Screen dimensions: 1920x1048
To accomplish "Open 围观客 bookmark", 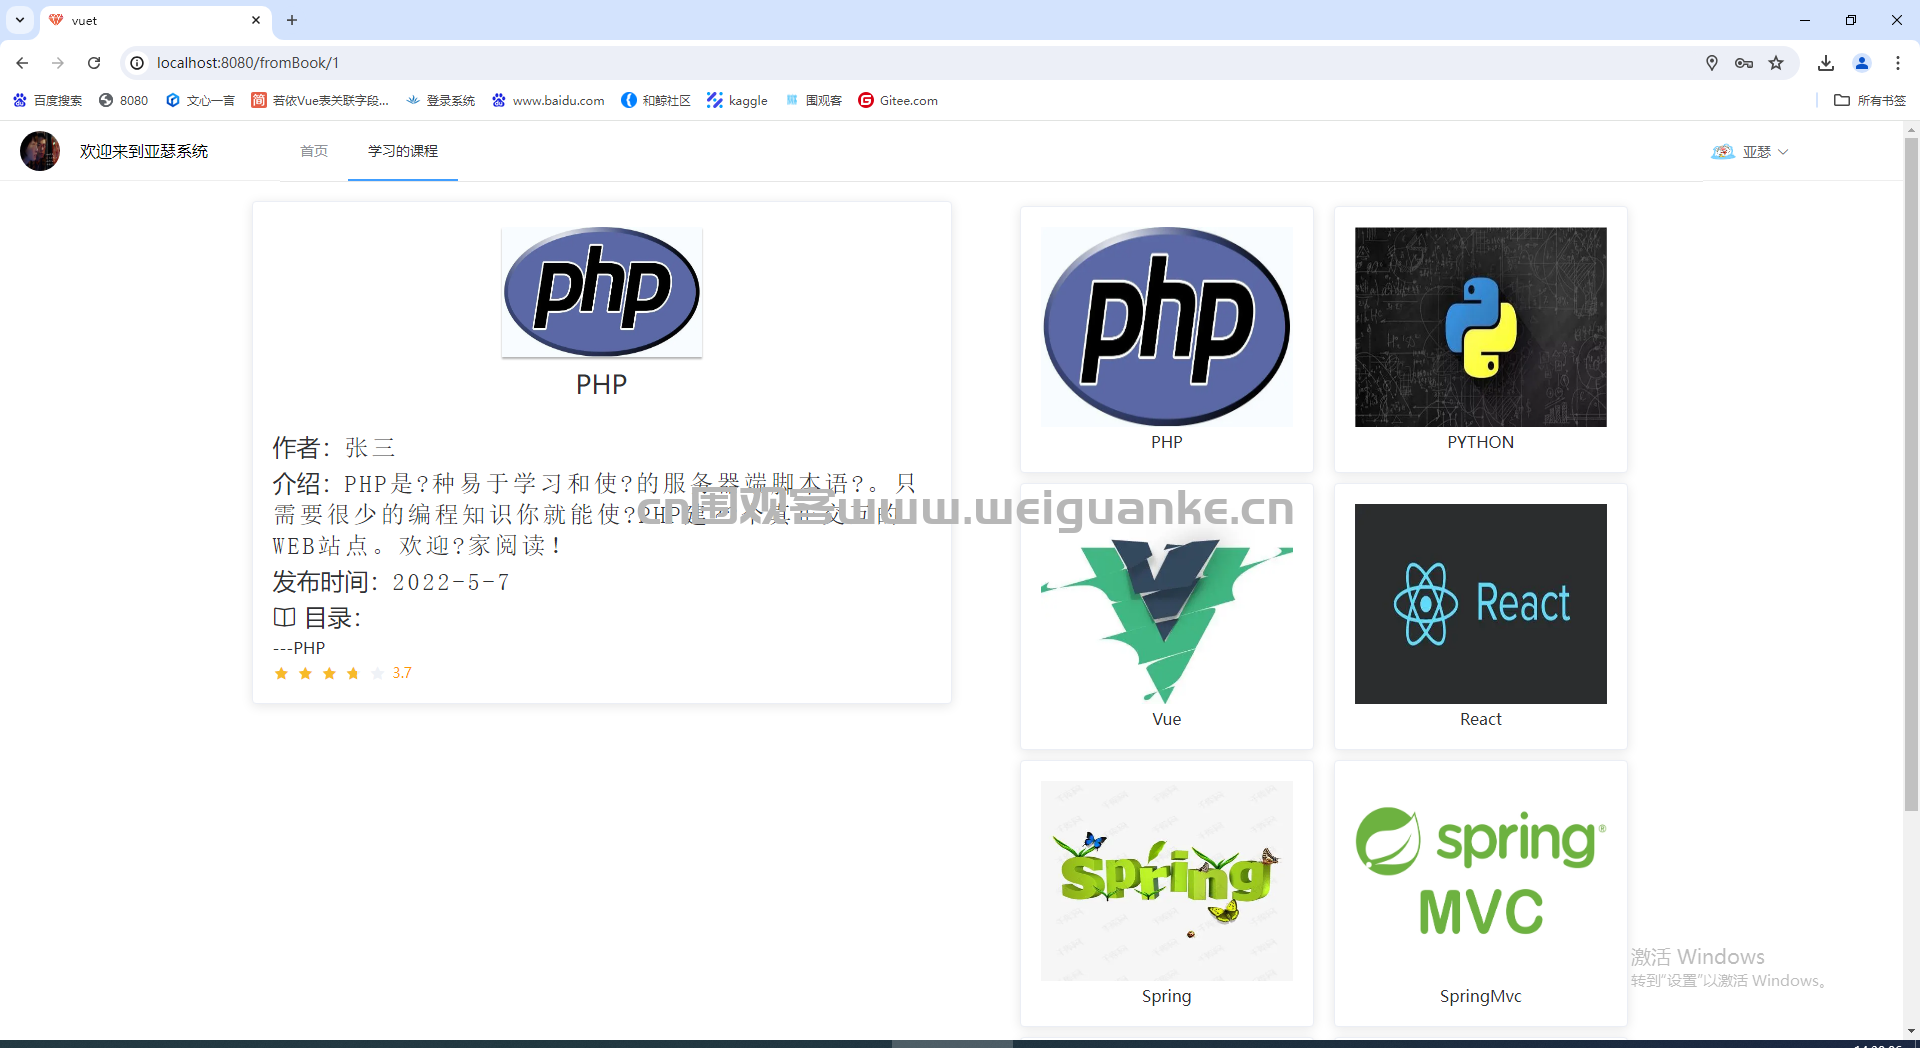I will [x=814, y=100].
